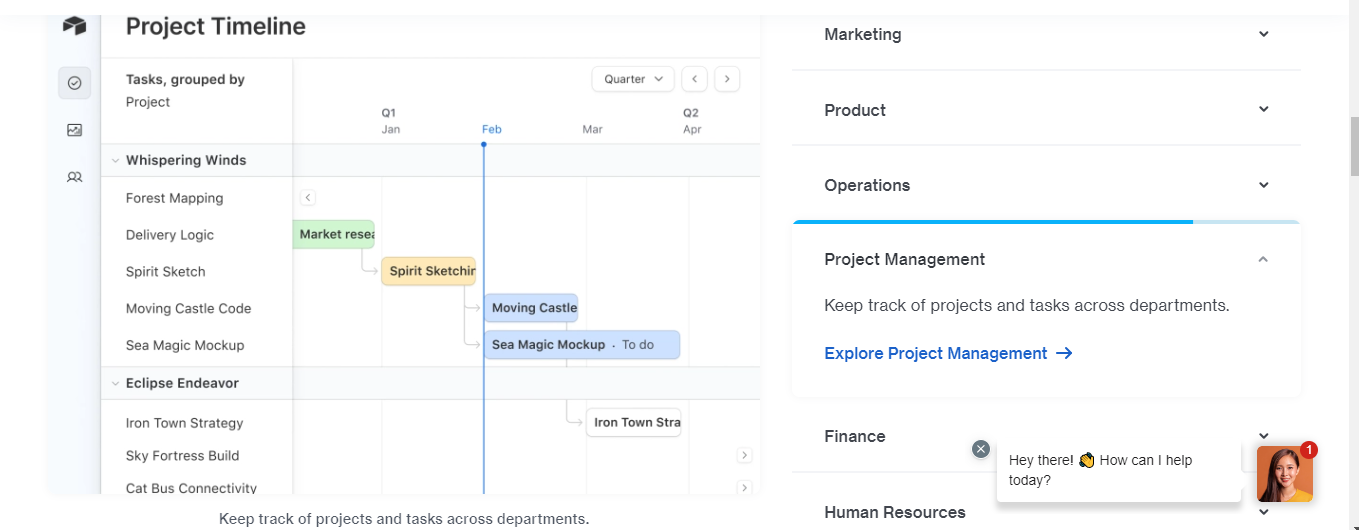Click the Airtable box logo icon
This screenshot has width=1359, height=530.
(75, 26)
